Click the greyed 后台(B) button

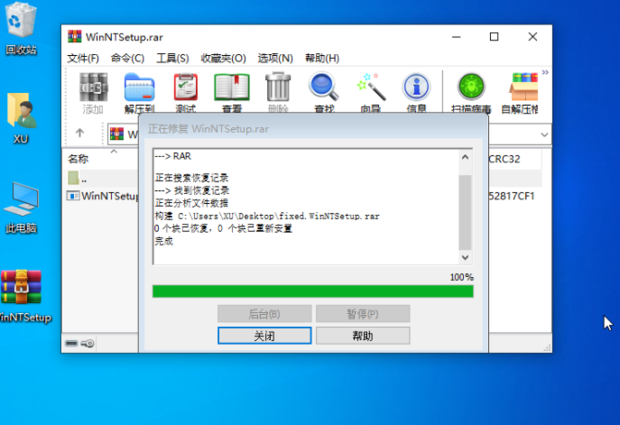(265, 314)
